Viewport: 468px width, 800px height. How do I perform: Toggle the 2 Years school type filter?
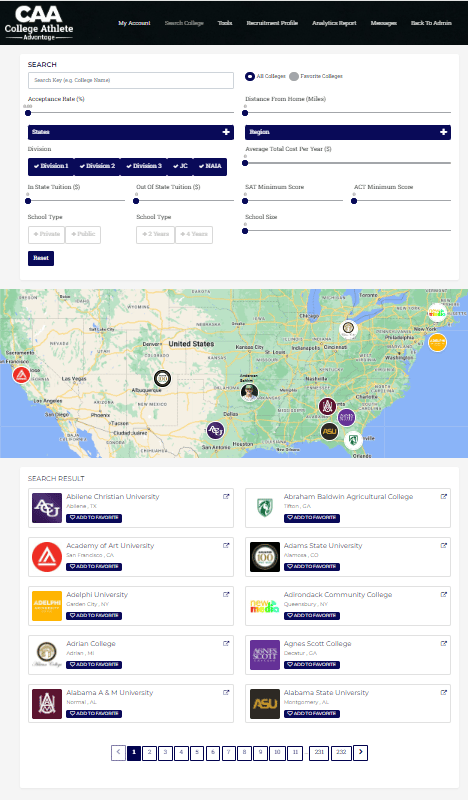point(156,234)
